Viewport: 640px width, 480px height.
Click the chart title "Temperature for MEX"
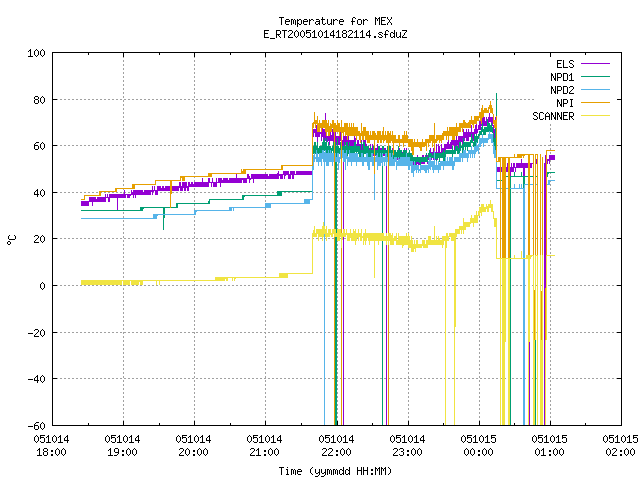tap(335, 21)
